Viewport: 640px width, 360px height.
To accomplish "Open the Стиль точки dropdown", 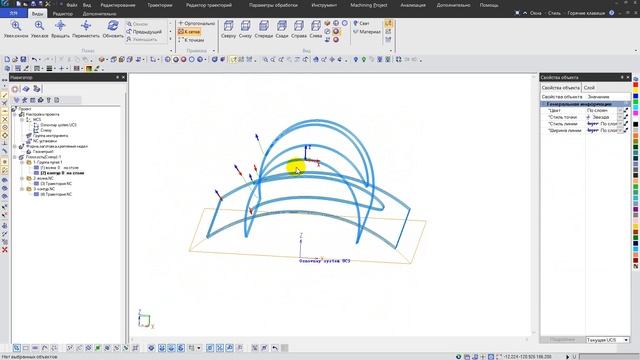I will click(620, 117).
